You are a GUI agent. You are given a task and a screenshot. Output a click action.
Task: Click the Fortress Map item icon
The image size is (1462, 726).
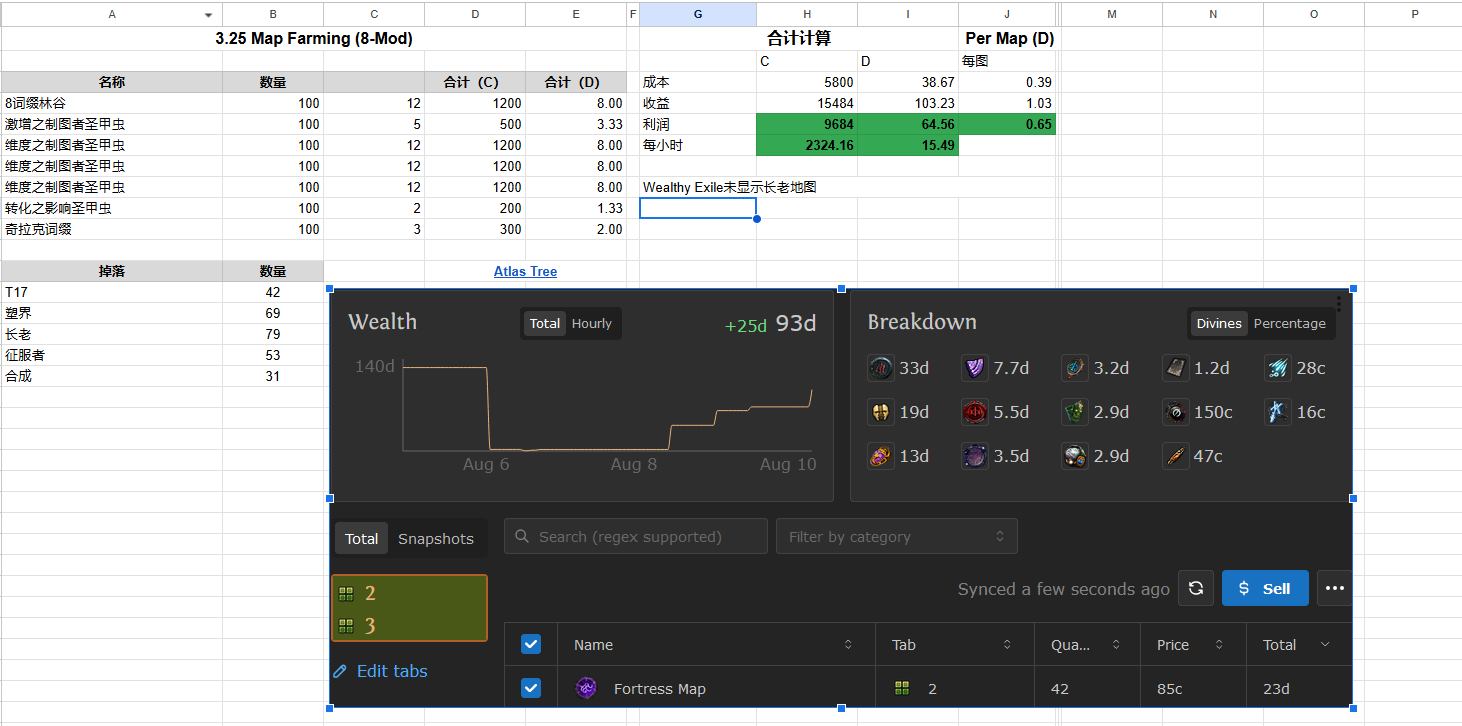[x=586, y=688]
